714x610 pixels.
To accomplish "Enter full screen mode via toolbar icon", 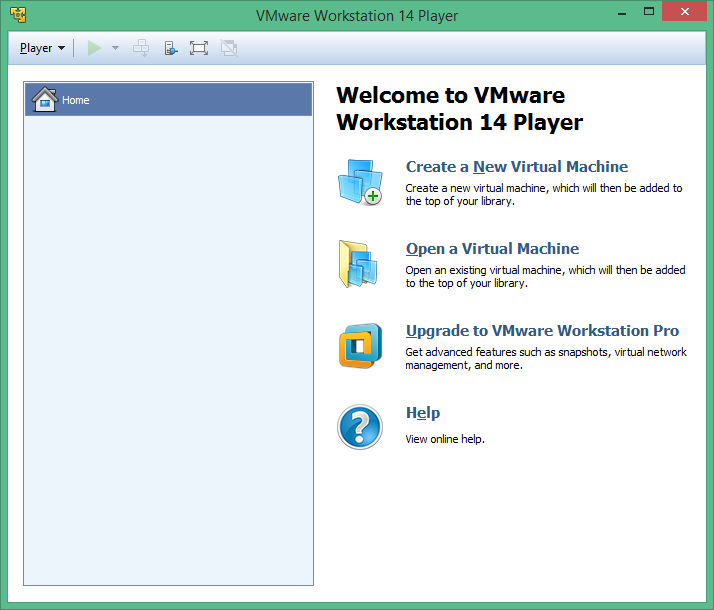I will click(x=199, y=48).
